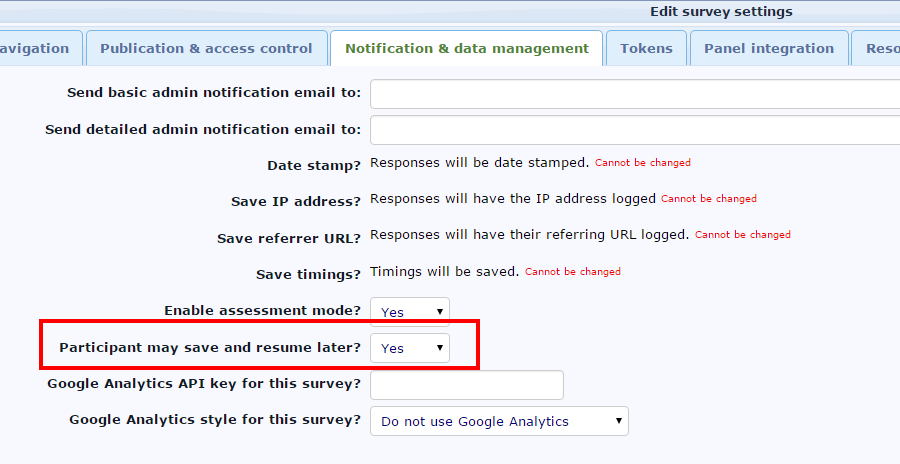Viewport: 900px width, 464px height.
Task: Click the 'Send detailed admin notification email to' label
Action: point(202,130)
